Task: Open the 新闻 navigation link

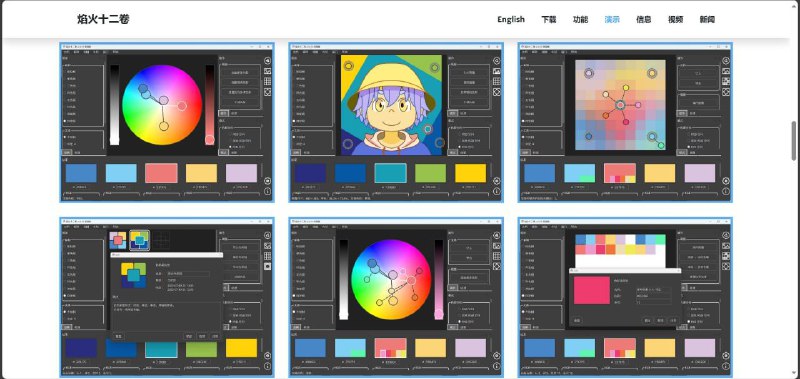Action: (x=707, y=19)
